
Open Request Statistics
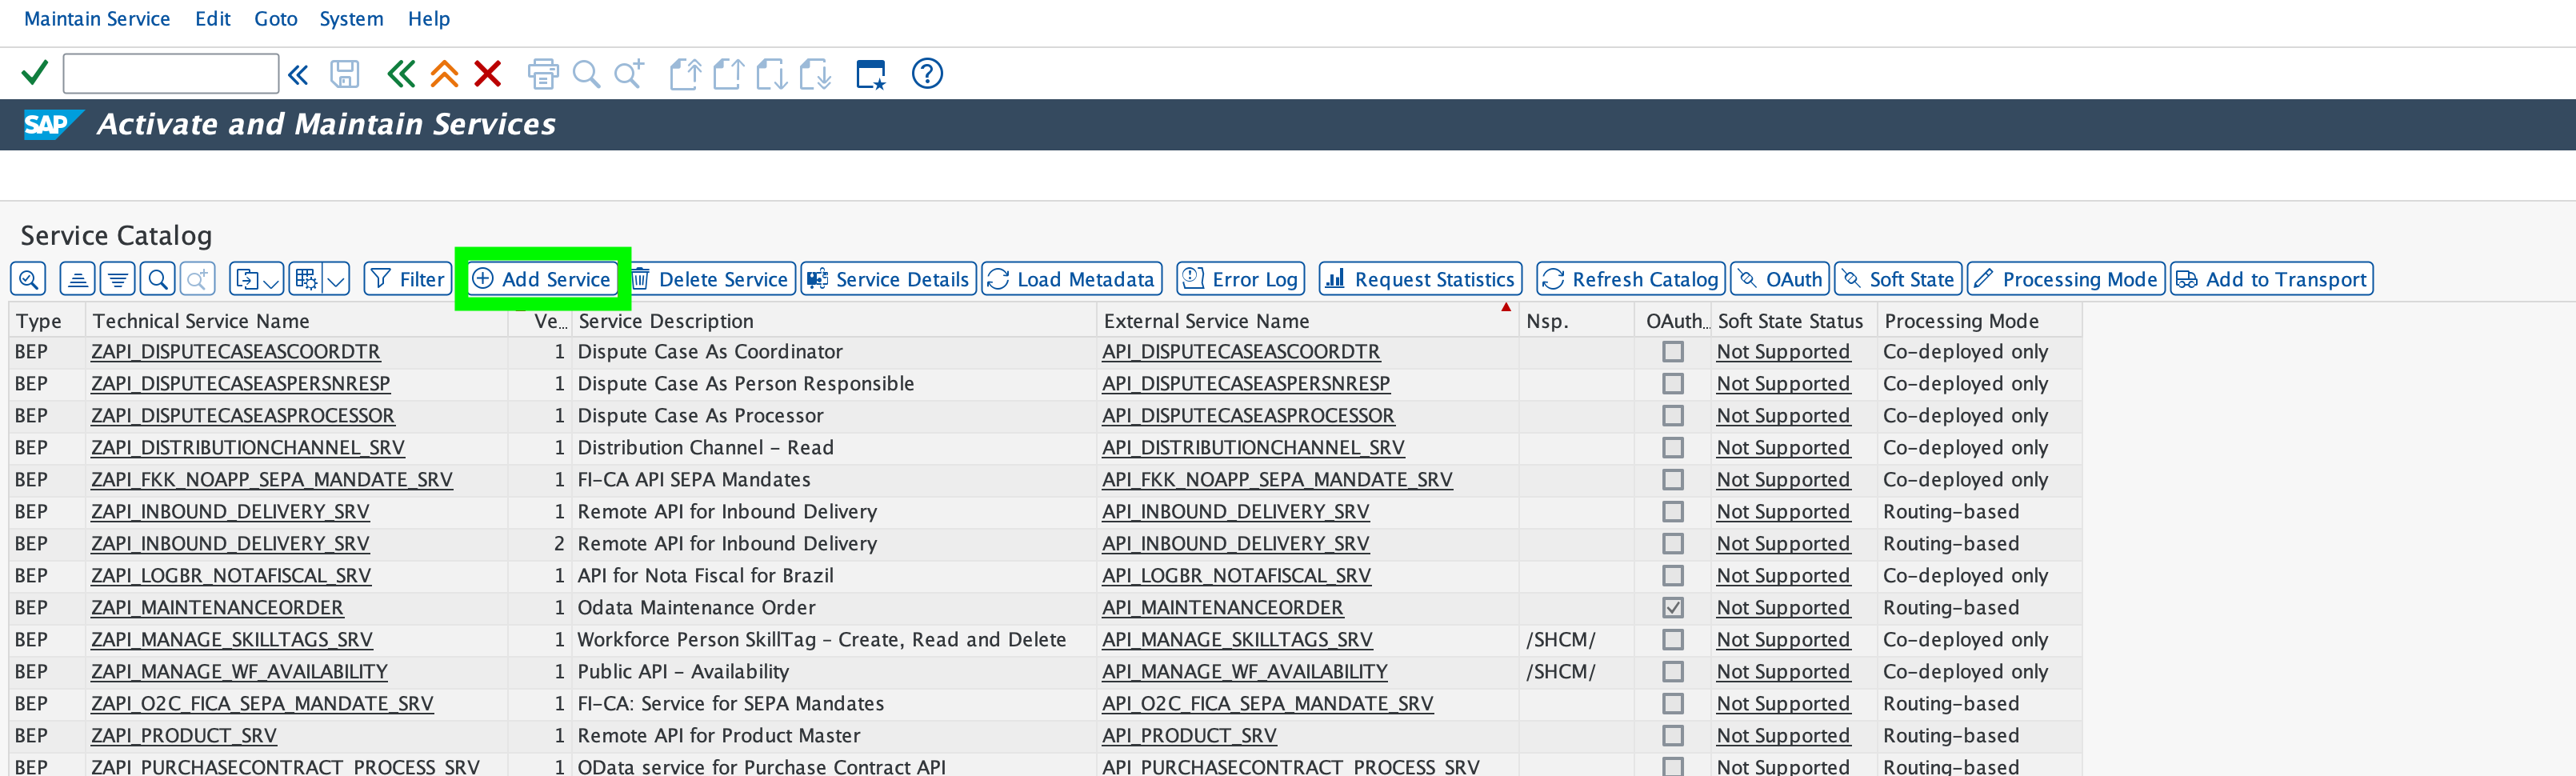point(1421,279)
